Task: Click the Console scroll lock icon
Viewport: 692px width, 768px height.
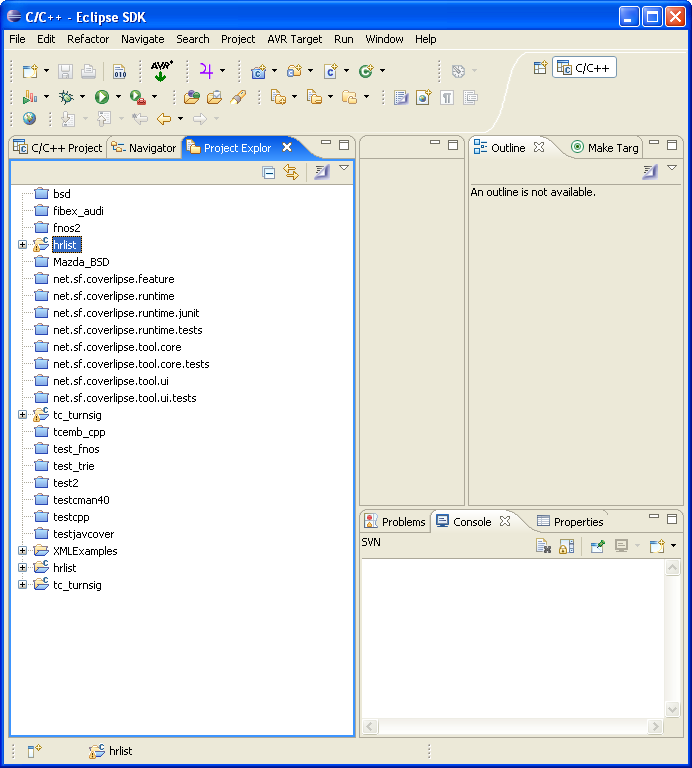Action: pos(567,546)
